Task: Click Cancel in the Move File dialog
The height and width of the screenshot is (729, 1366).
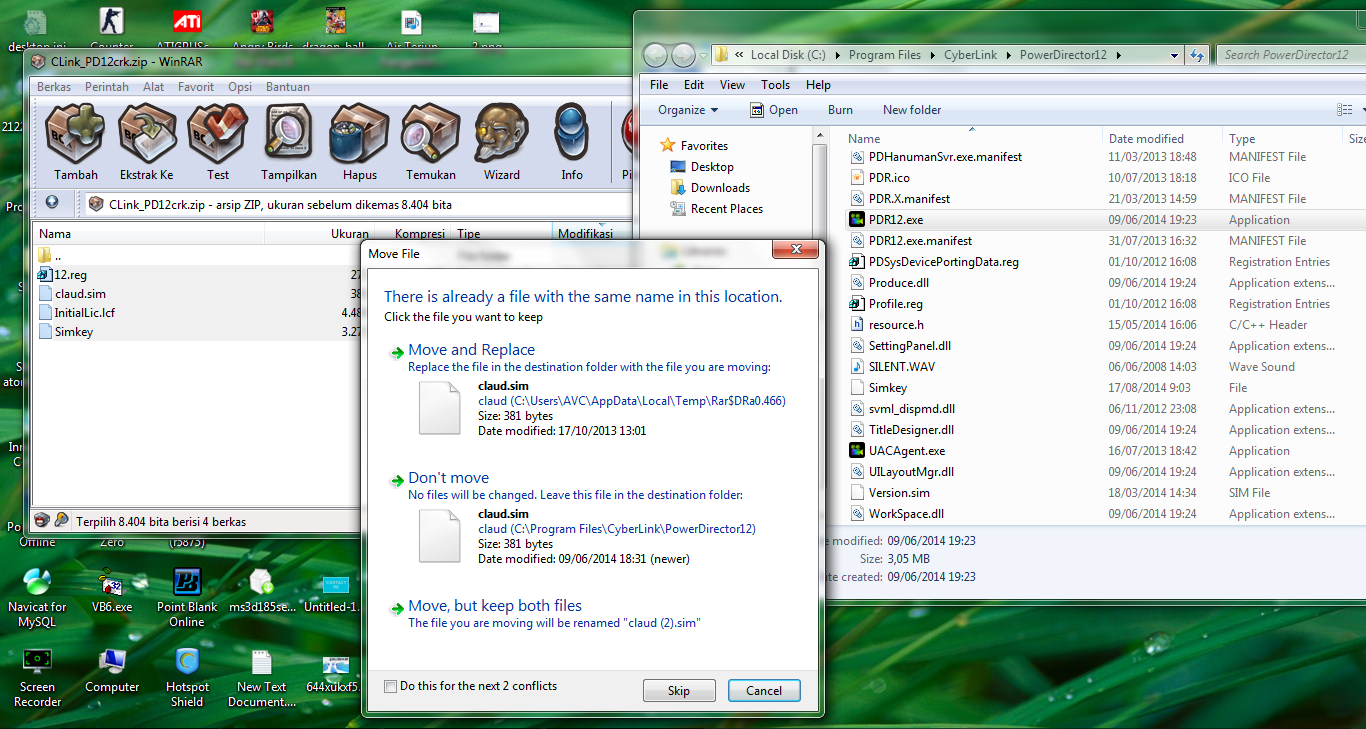Action: [x=764, y=690]
